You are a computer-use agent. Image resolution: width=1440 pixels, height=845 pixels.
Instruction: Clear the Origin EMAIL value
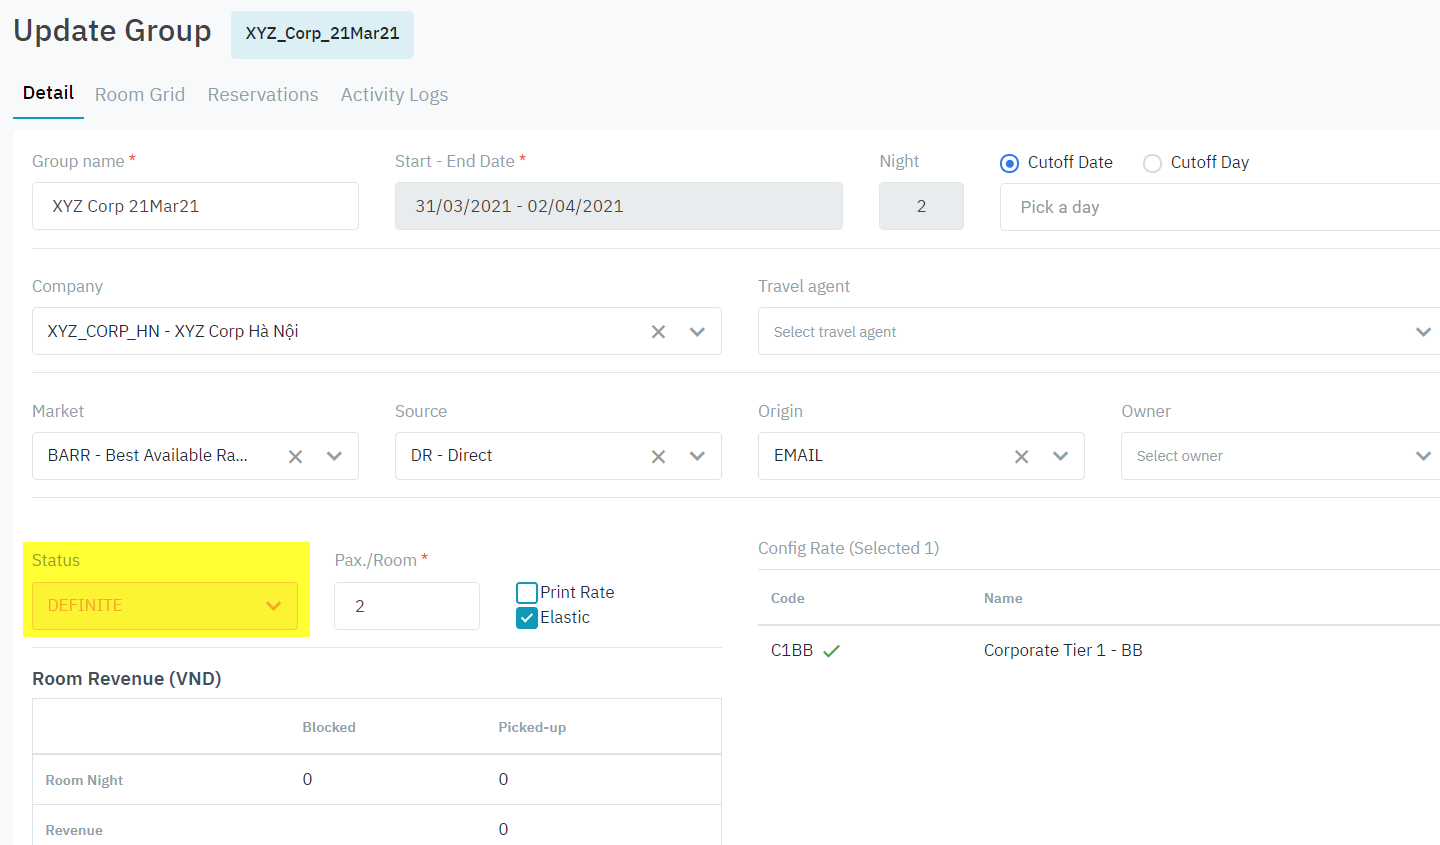[x=1021, y=457]
